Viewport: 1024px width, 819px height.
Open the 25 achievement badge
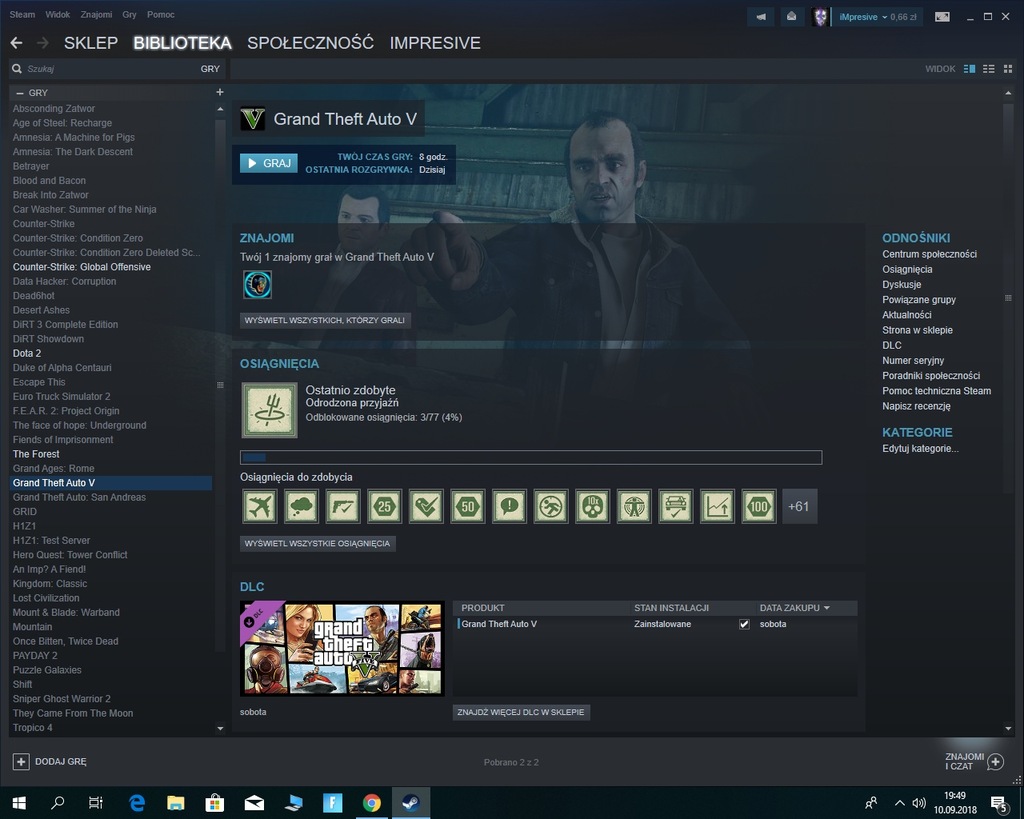[x=385, y=506]
